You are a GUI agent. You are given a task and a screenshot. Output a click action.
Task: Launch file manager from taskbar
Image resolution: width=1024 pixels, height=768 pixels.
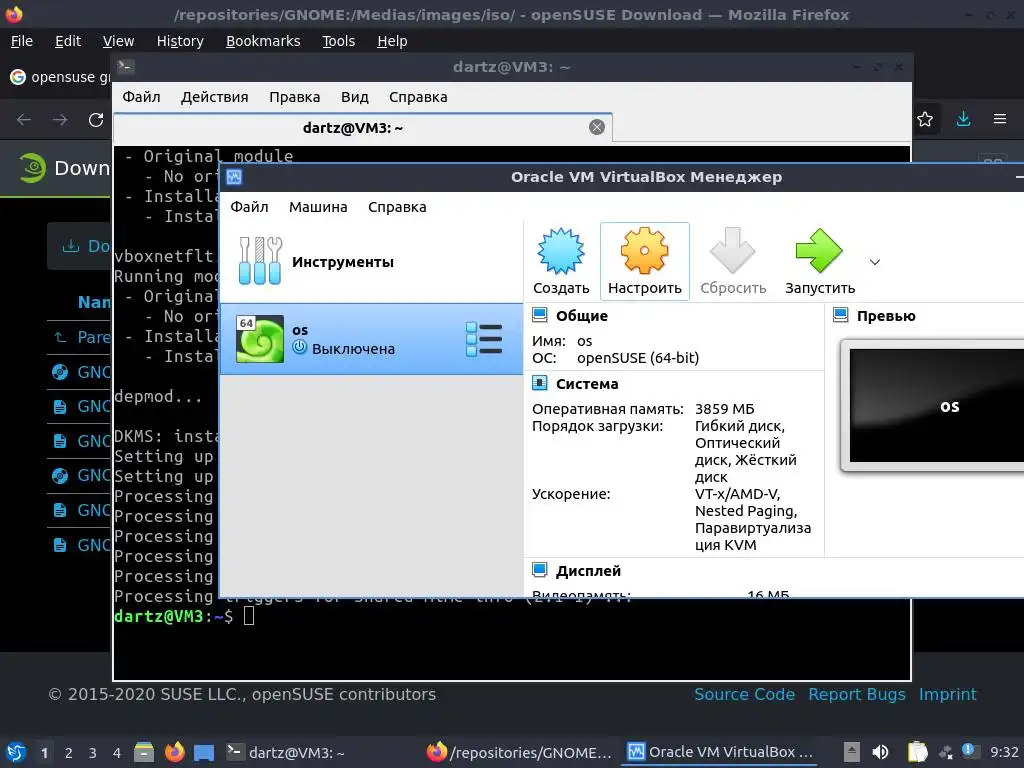click(x=144, y=752)
